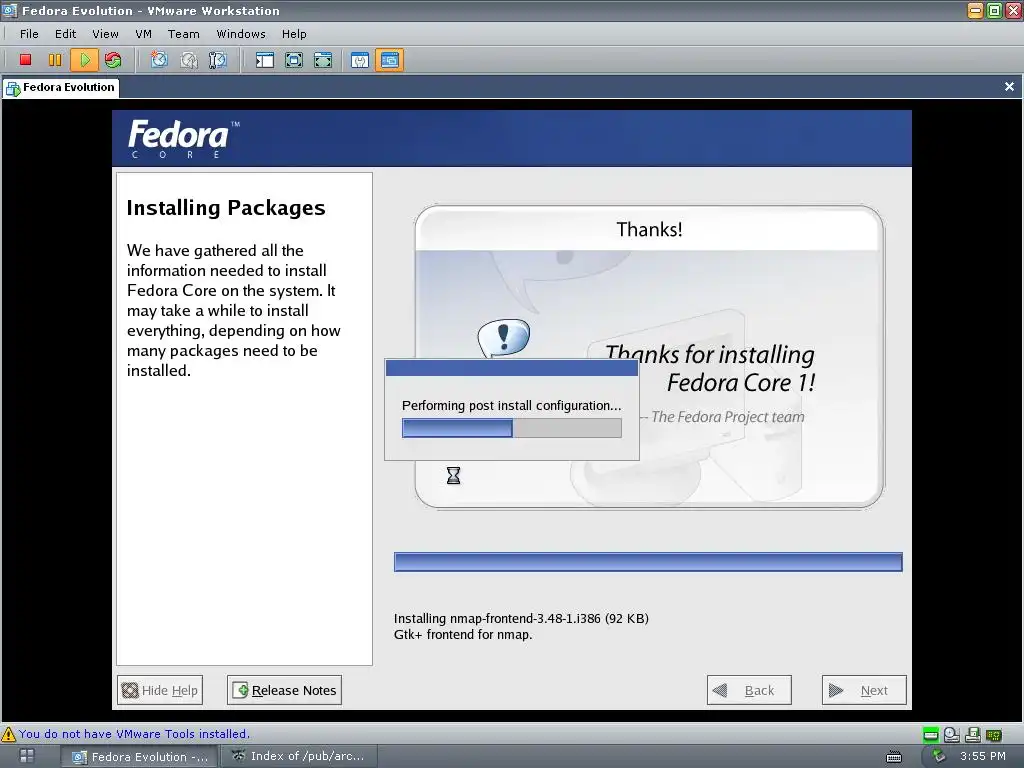This screenshot has width=1024, height=768.
Task: Click the Hide Help button
Action: pos(160,690)
